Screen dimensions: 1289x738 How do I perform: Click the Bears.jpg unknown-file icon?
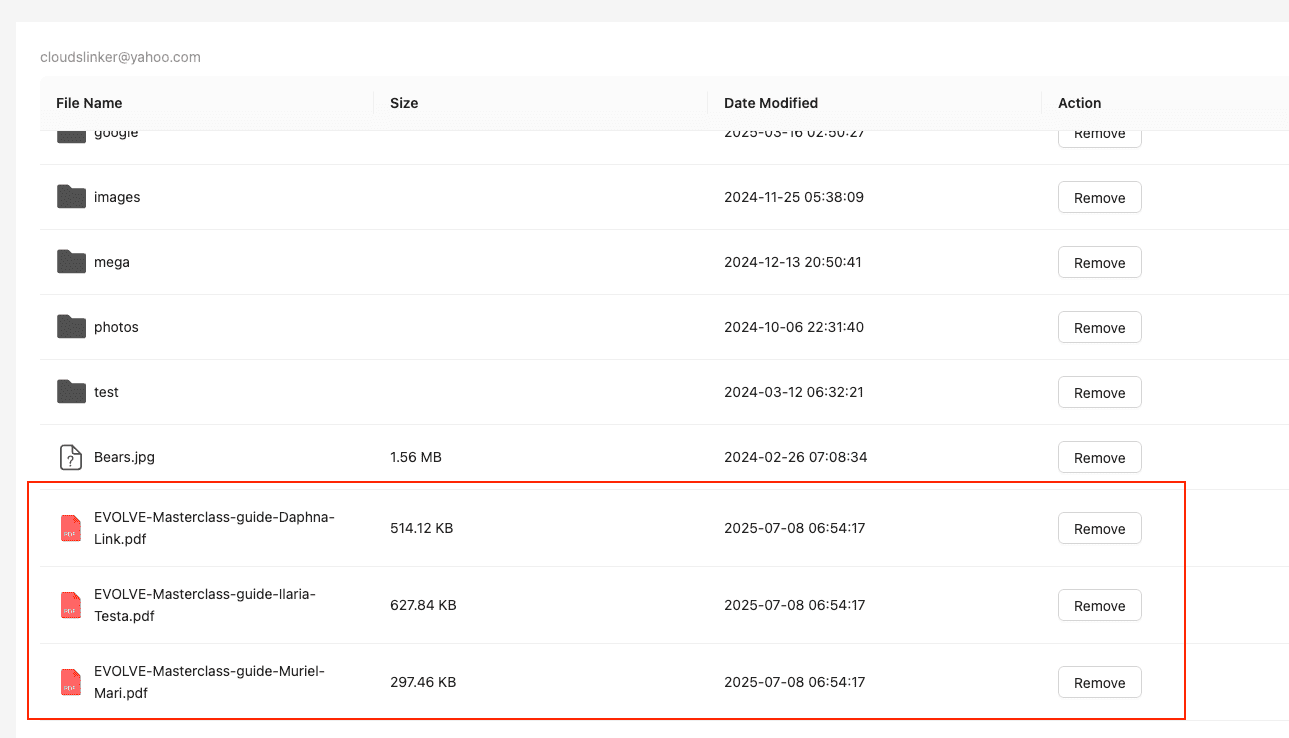tap(70, 457)
